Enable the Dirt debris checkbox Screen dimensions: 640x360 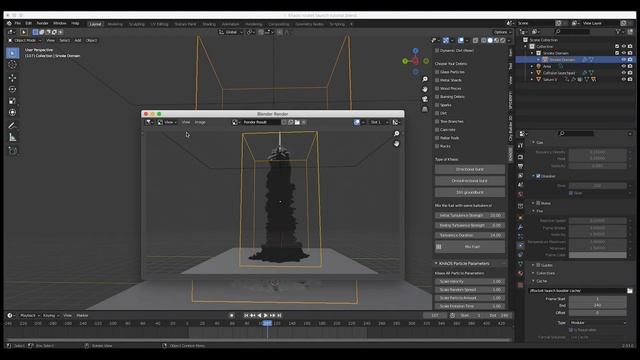tap(437, 113)
